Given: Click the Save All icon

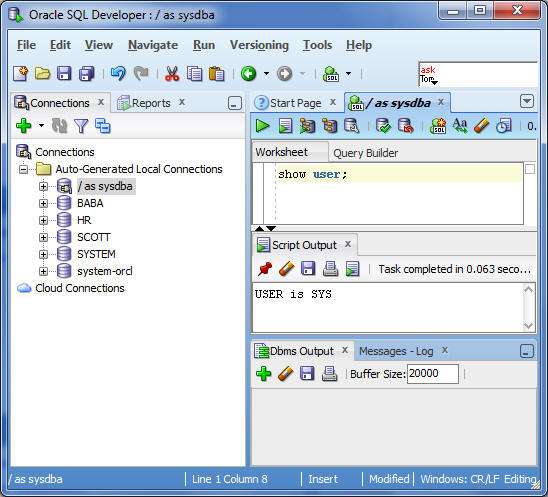Looking at the screenshot, I should pos(86,73).
